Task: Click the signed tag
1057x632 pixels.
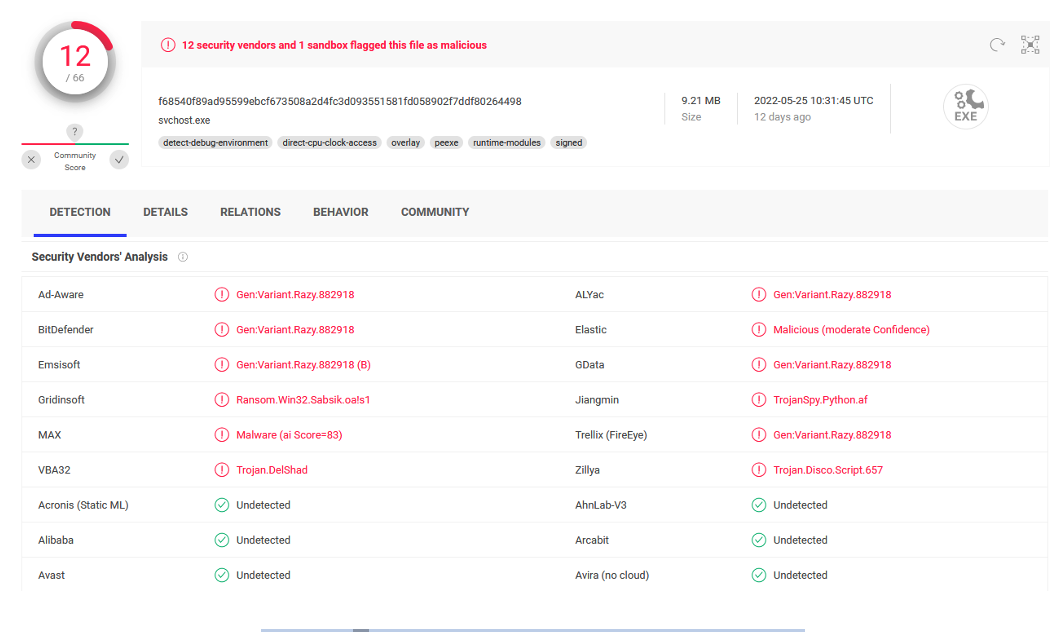Action: coord(569,143)
